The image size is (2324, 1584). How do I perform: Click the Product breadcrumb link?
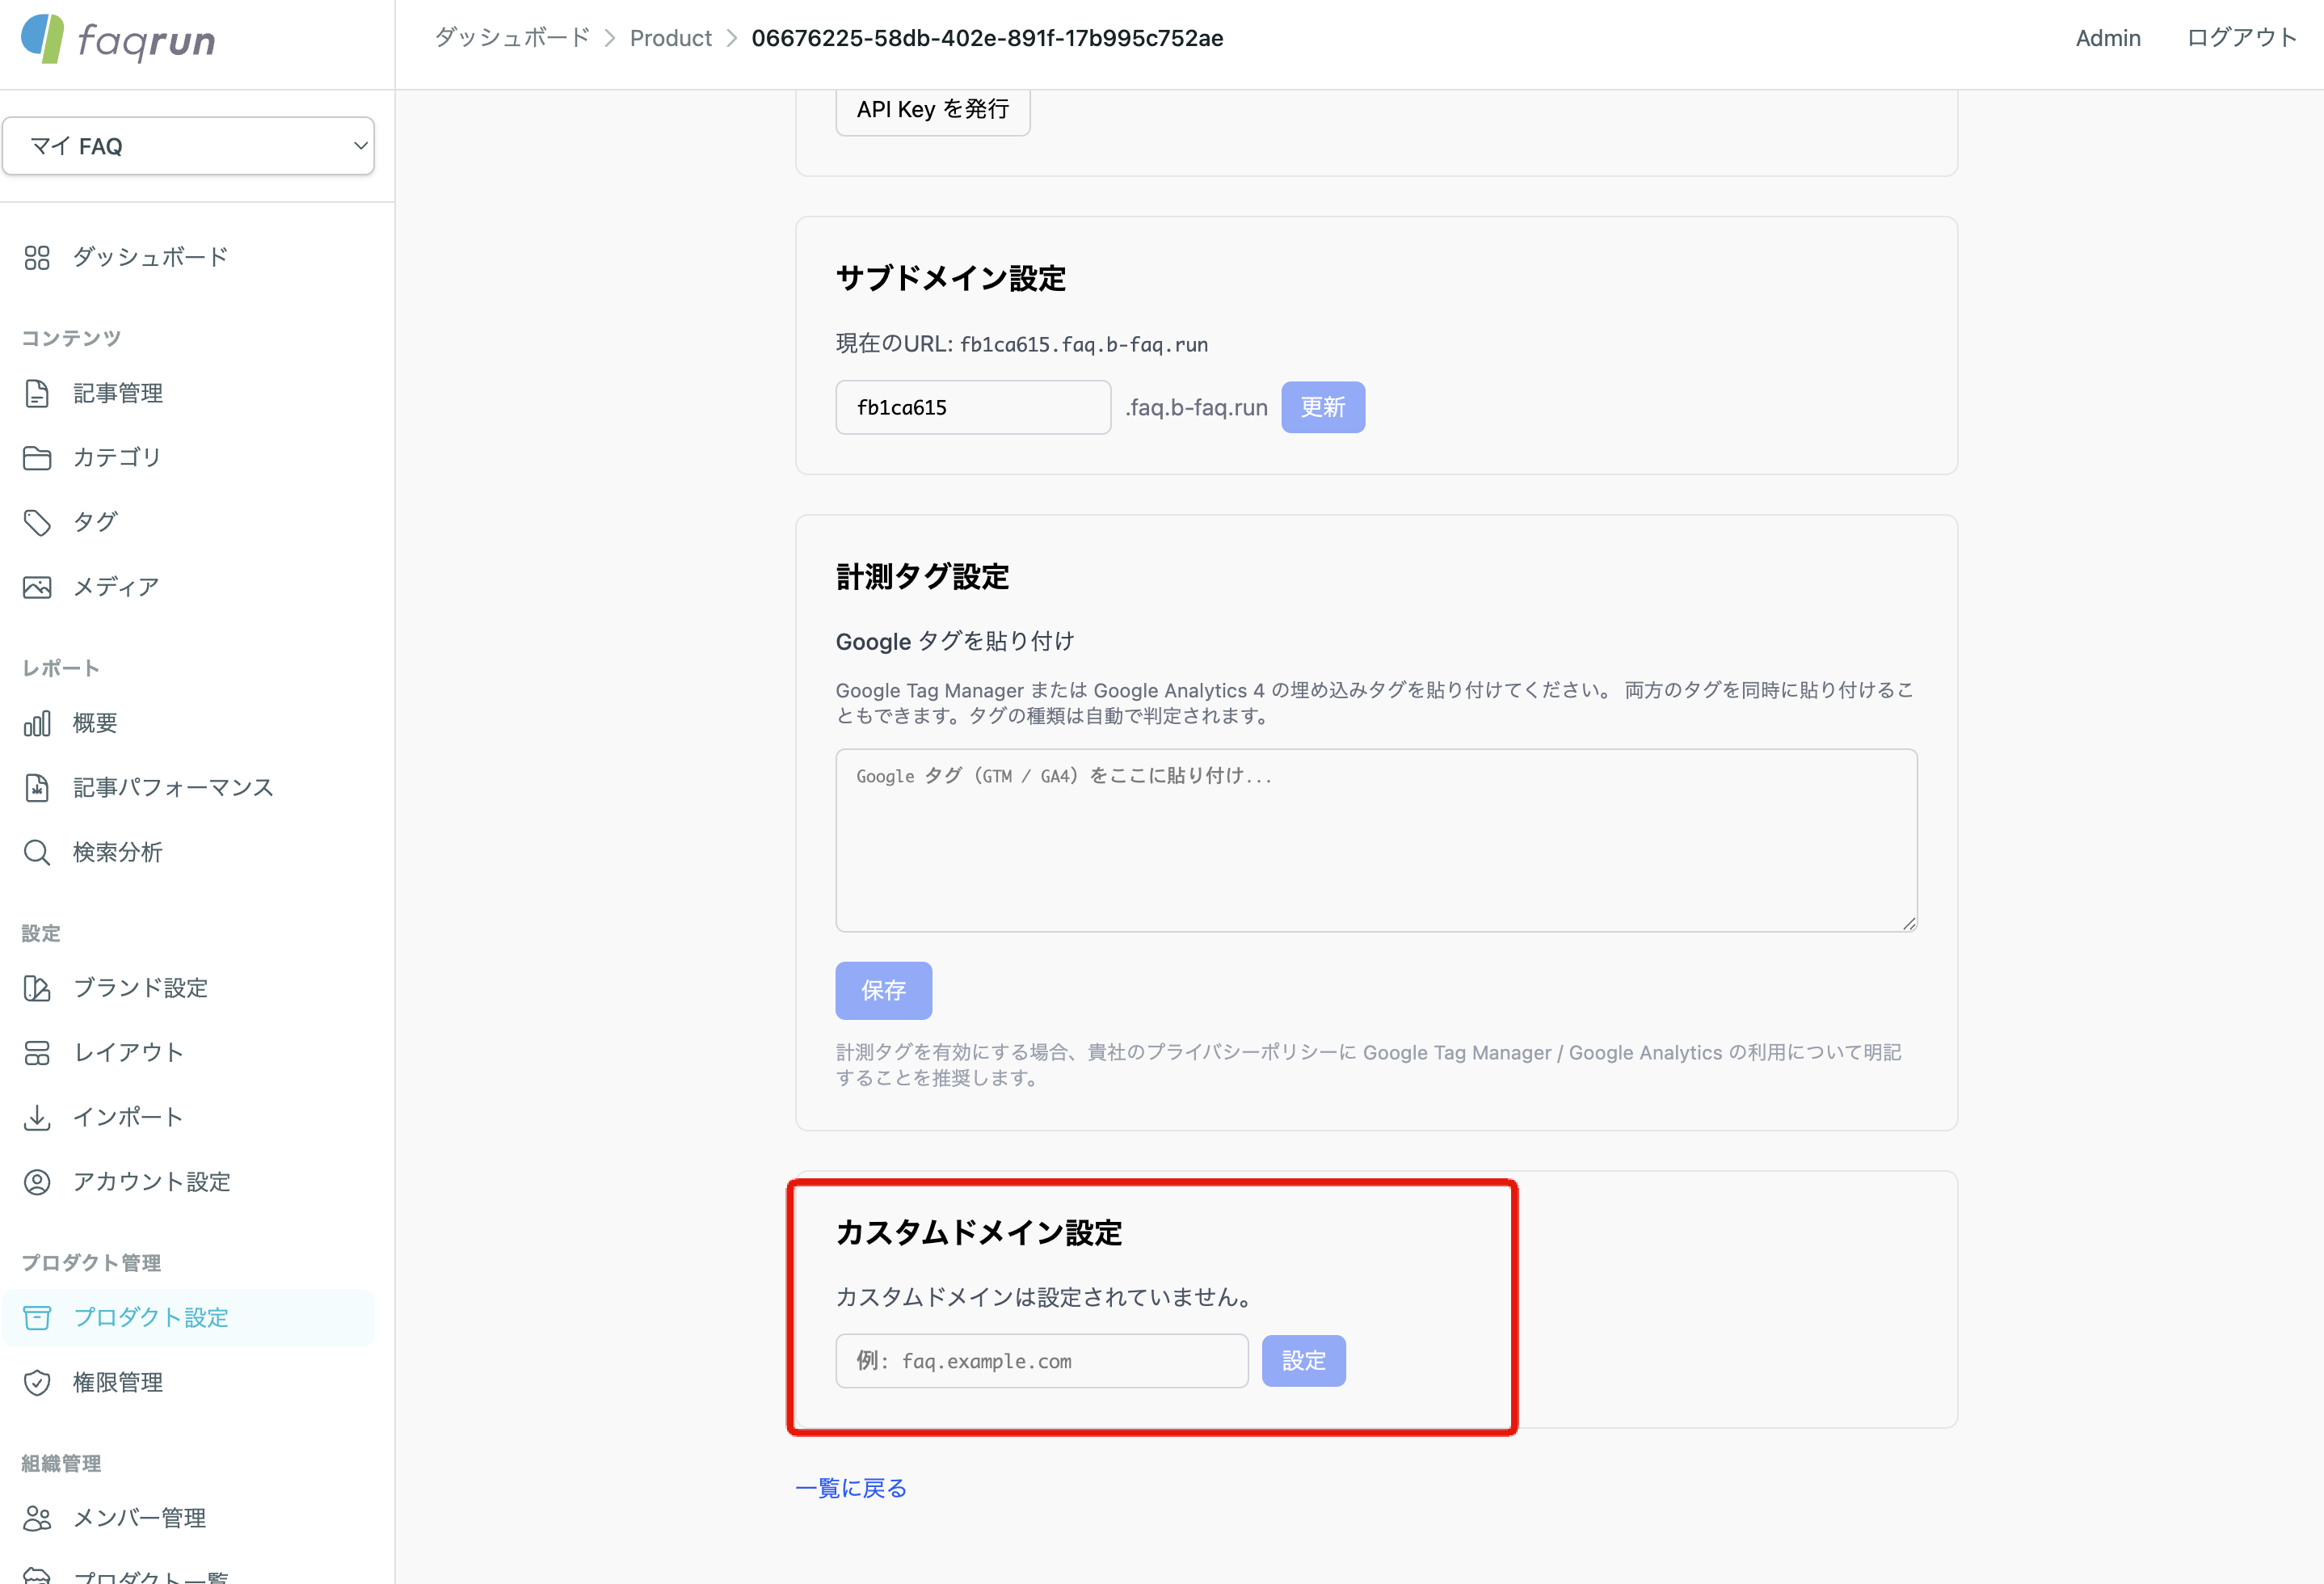(671, 38)
